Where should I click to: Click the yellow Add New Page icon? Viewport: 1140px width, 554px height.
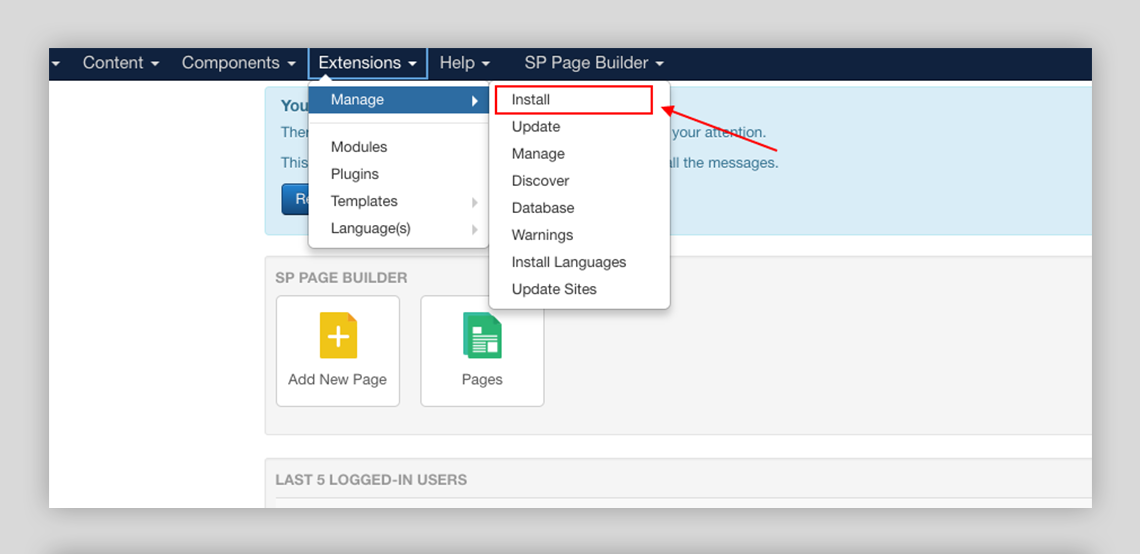click(337, 336)
